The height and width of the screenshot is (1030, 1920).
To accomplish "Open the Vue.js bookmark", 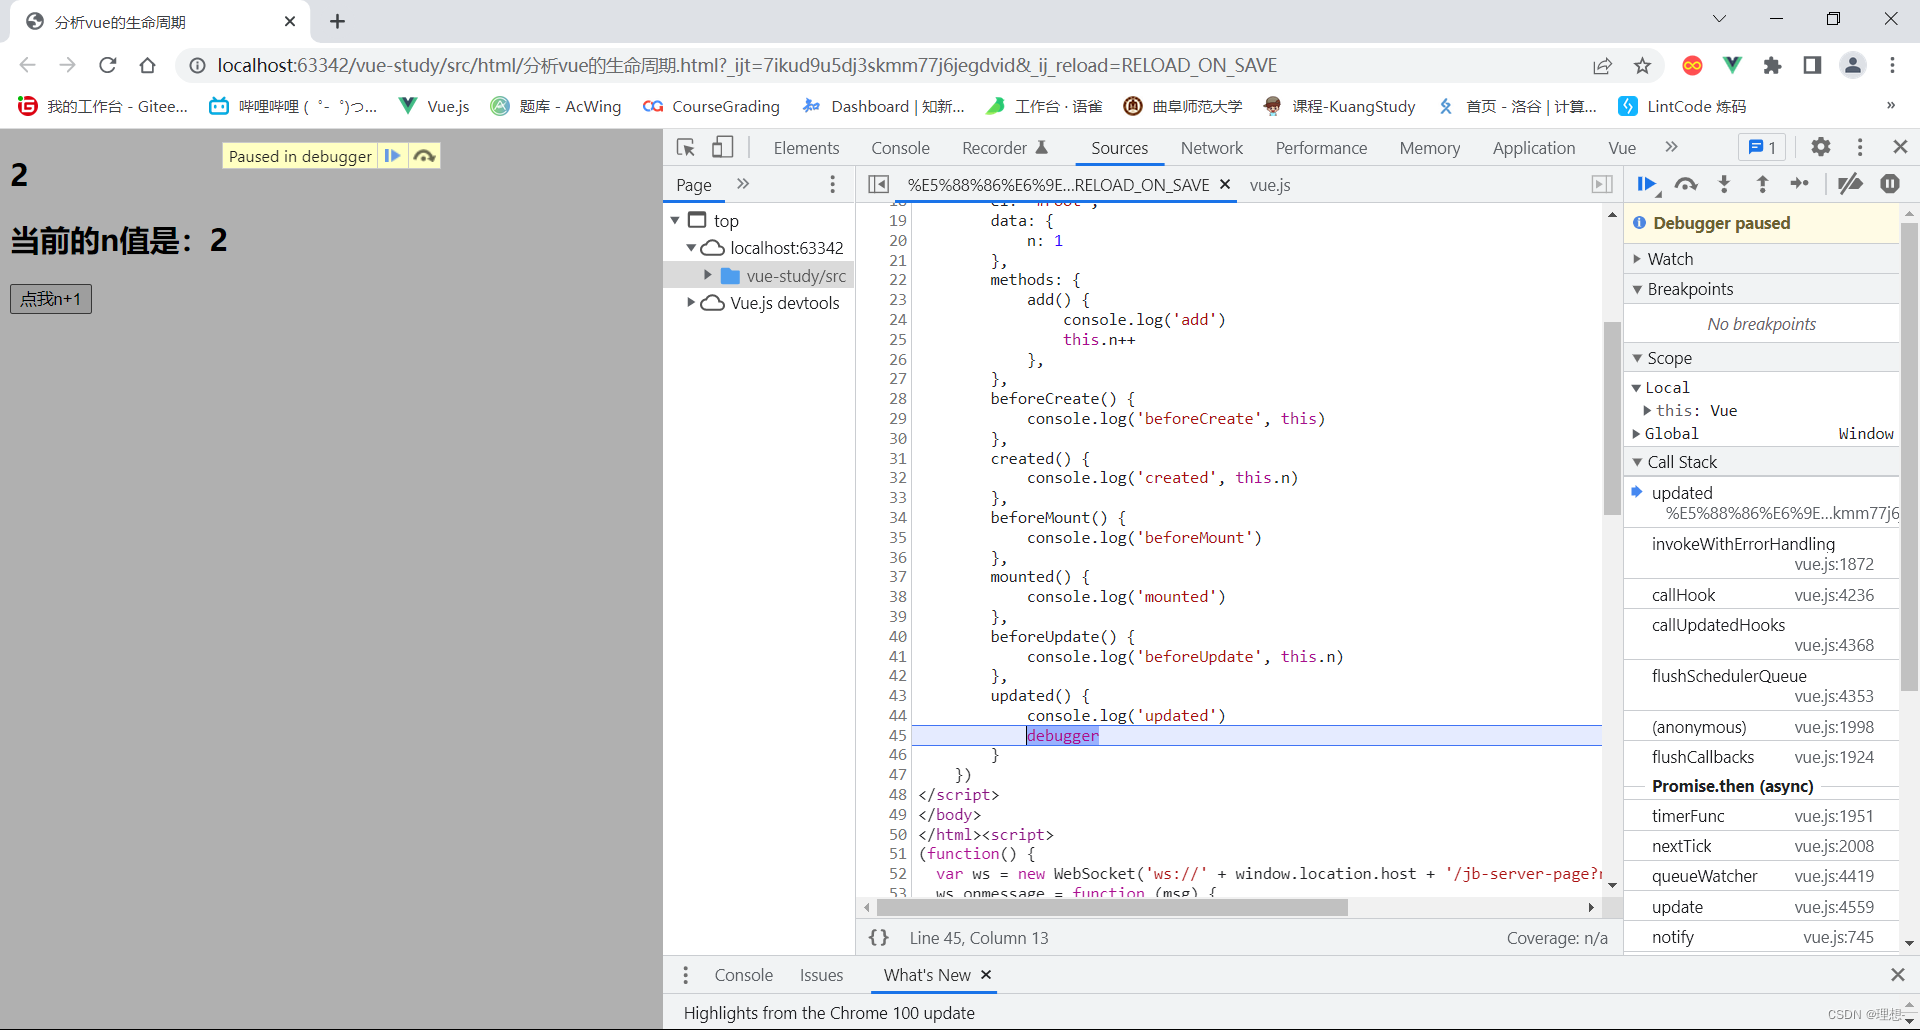I will tap(434, 106).
